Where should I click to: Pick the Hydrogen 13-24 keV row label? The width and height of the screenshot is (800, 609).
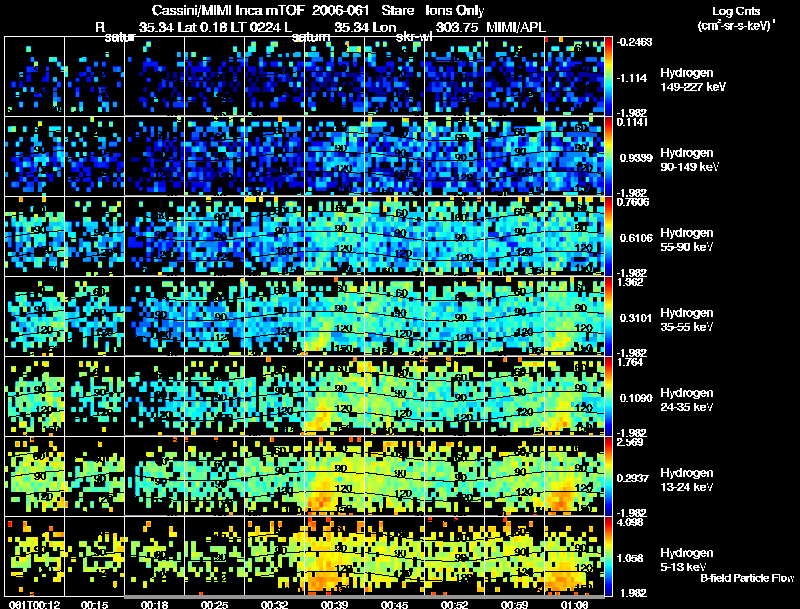coord(687,480)
